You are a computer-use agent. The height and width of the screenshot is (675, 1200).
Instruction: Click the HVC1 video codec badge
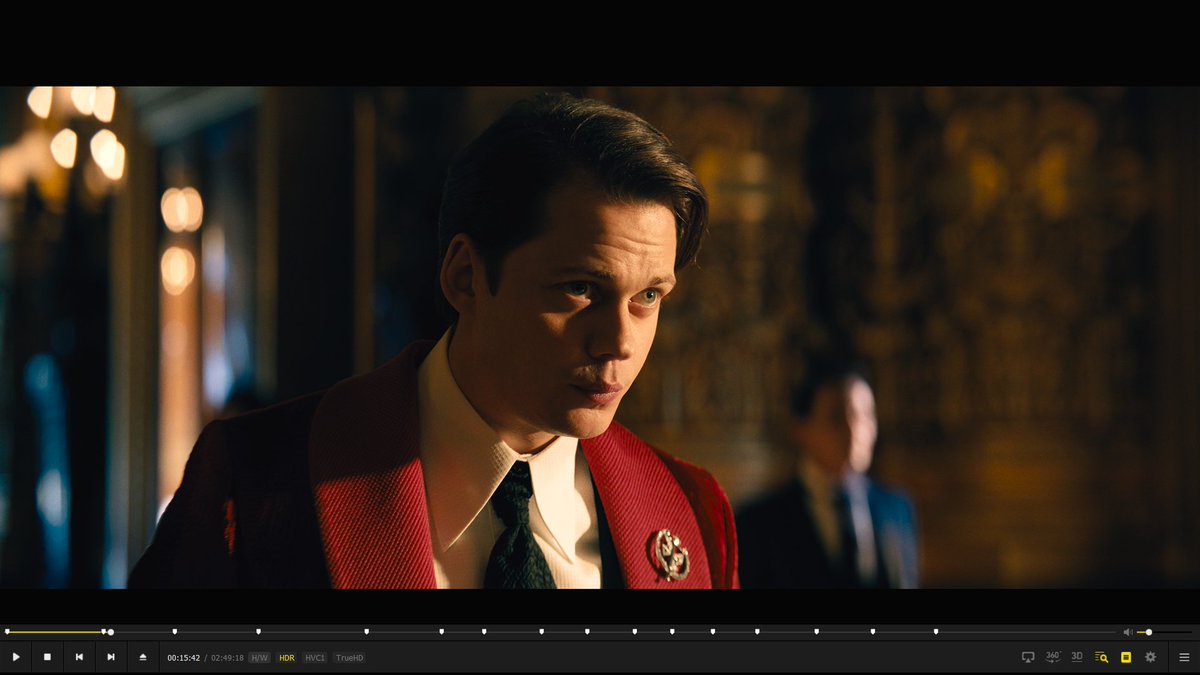coord(315,658)
